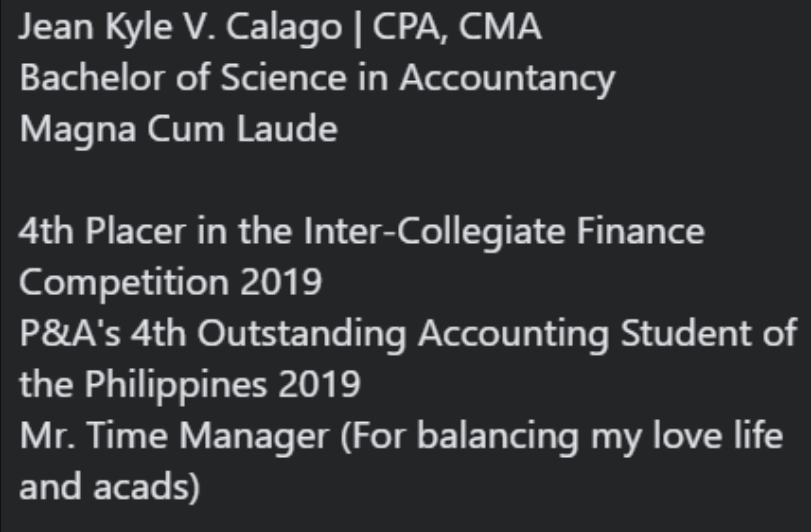Viewport: 811px width, 532px height.
Task: Click the word Finance
Action: (x=641, y=231)
